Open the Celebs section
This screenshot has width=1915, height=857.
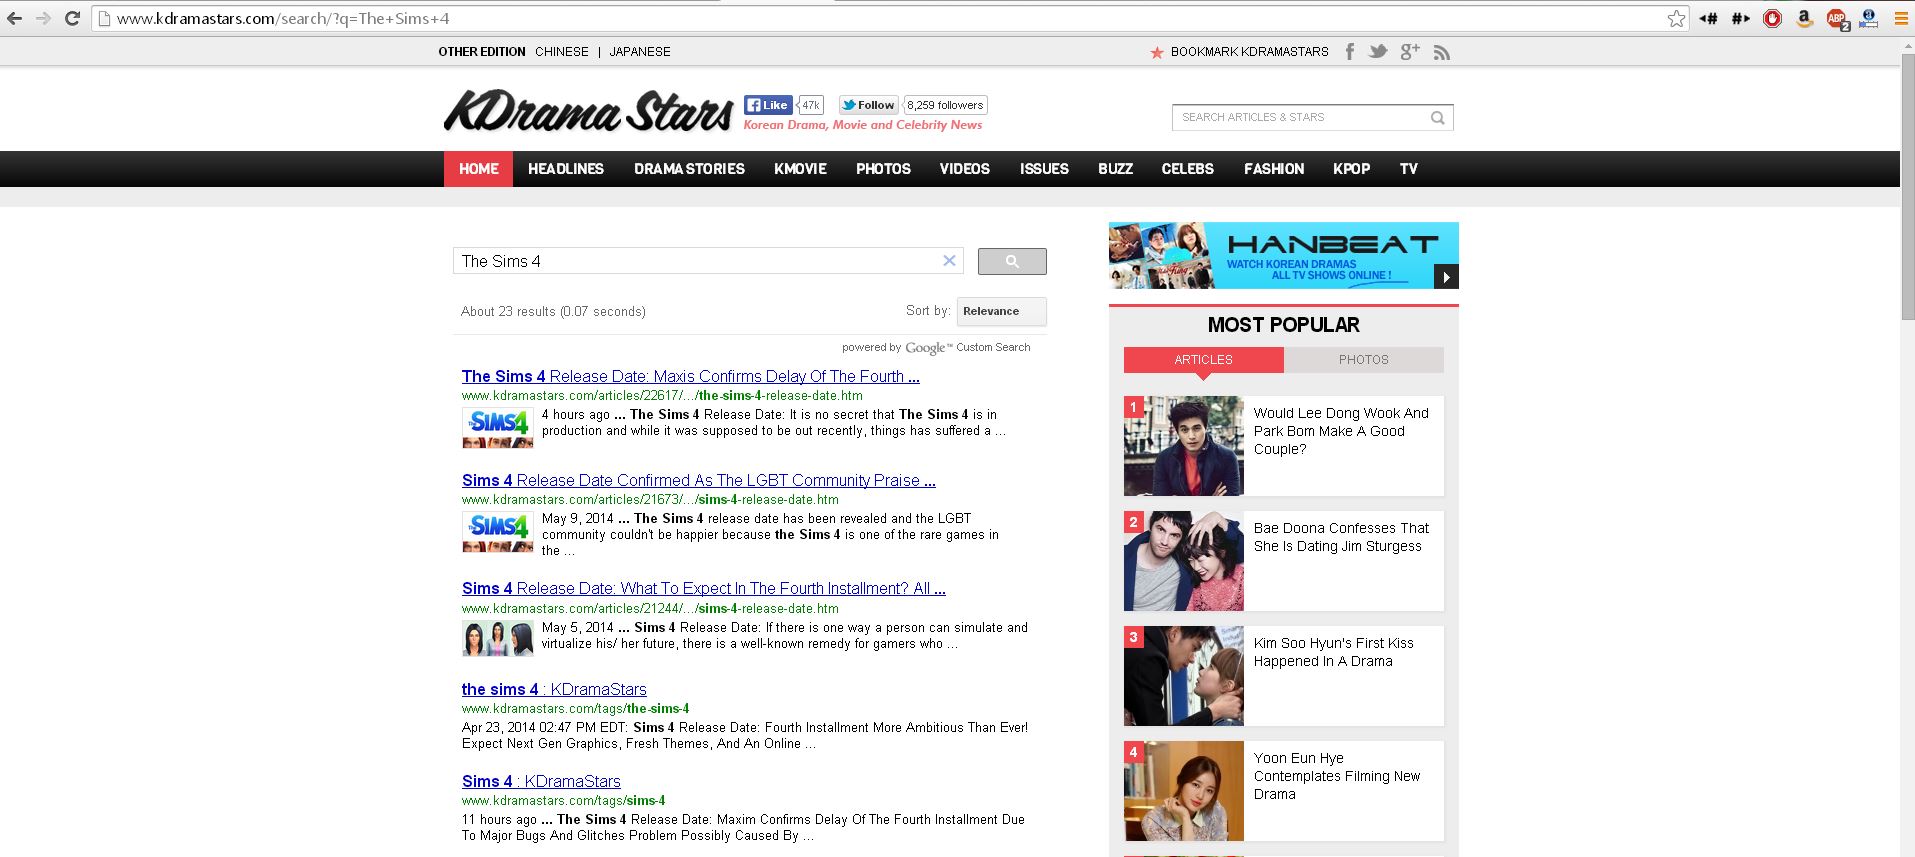pos(1188,169)
